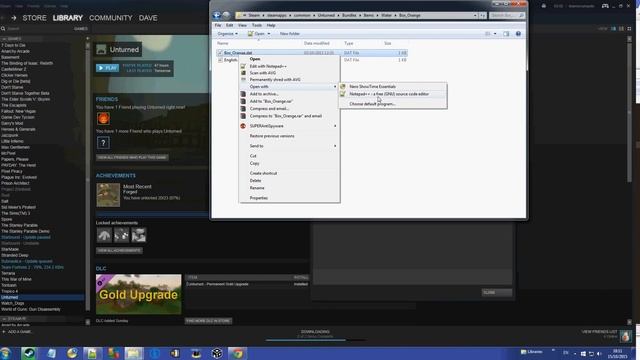
Task: Click the Explorer forward navigation arrow
Action: pyautogui.click(x=226, y=16)
